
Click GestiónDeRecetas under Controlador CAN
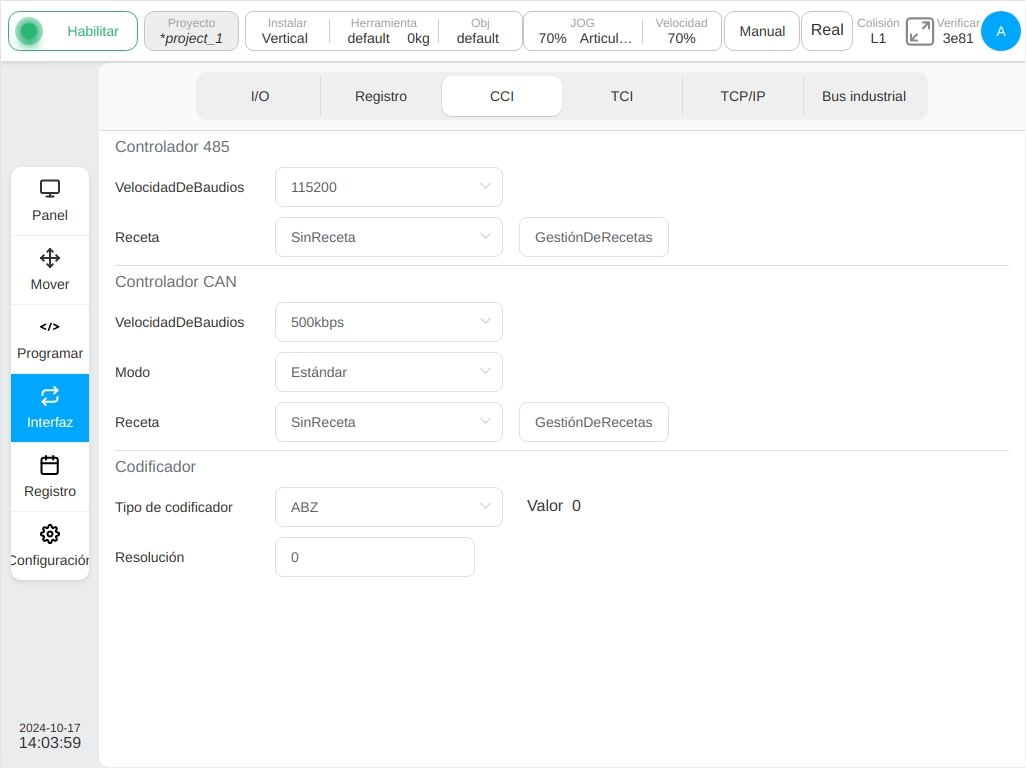(593, 423)
